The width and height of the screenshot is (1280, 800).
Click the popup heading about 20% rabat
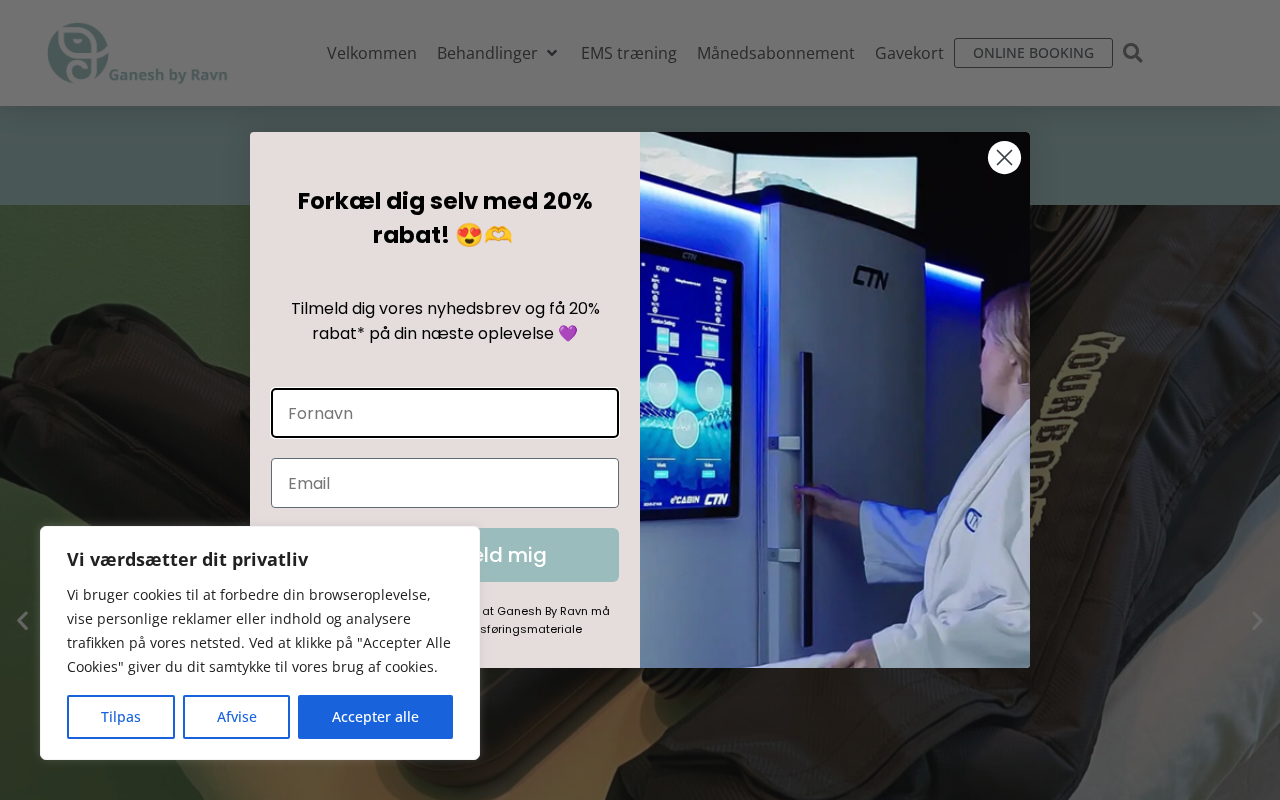point(445,218)
